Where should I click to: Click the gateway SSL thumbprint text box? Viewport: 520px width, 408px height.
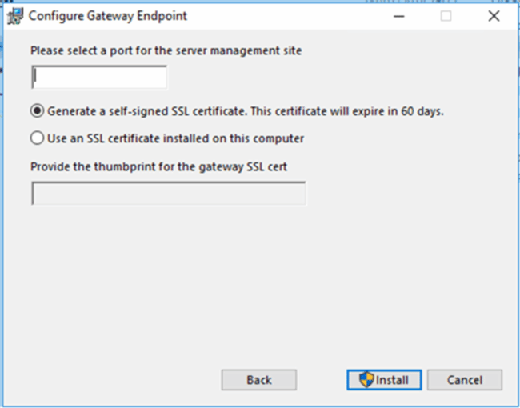tap(169, 193)
